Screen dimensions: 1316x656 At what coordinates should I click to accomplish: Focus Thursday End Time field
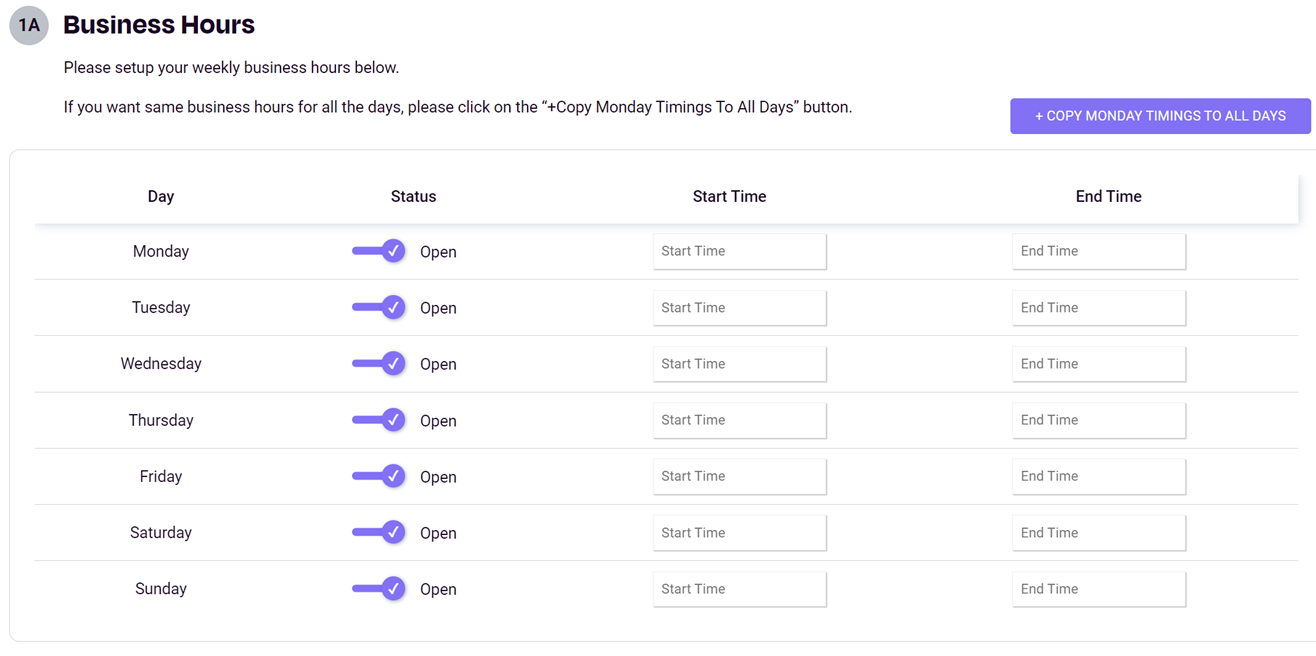click(x=1099, y=420)
